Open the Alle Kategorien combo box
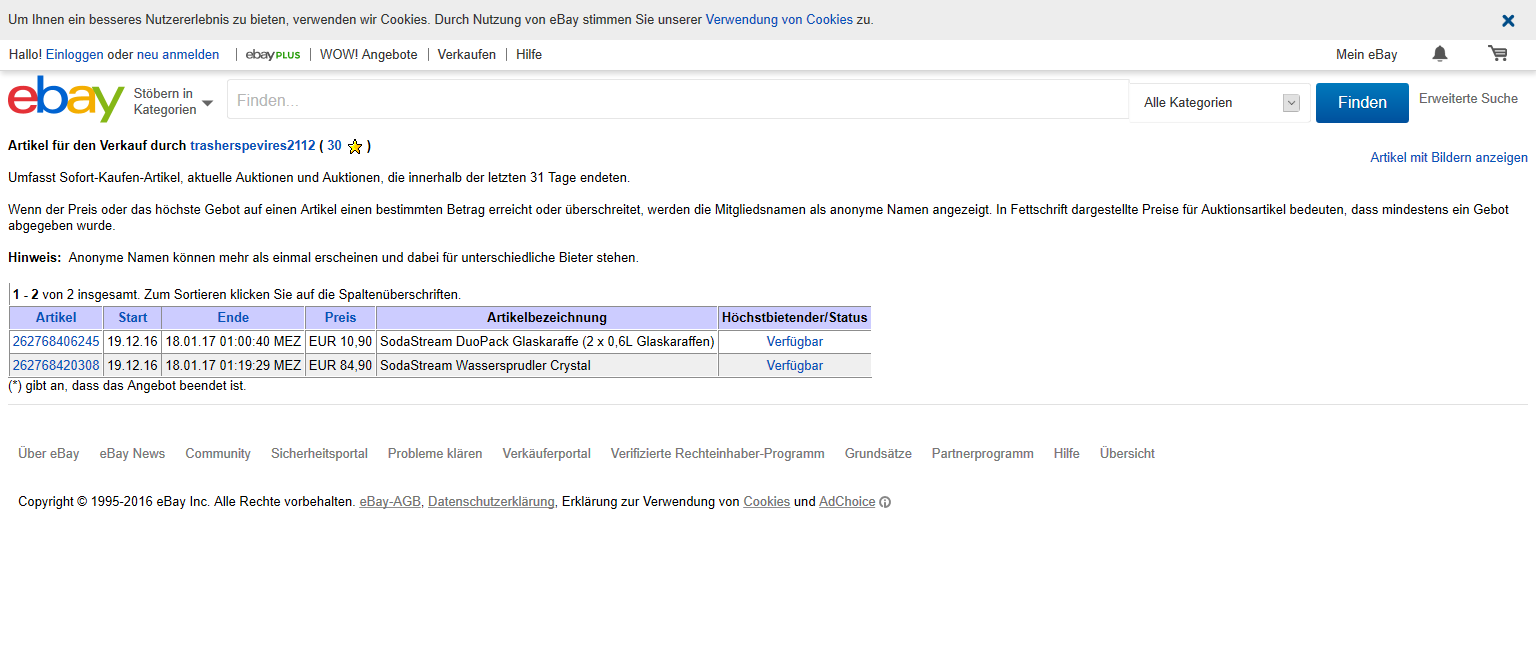Screen dimensions: 1536x654 (1220, 103)
